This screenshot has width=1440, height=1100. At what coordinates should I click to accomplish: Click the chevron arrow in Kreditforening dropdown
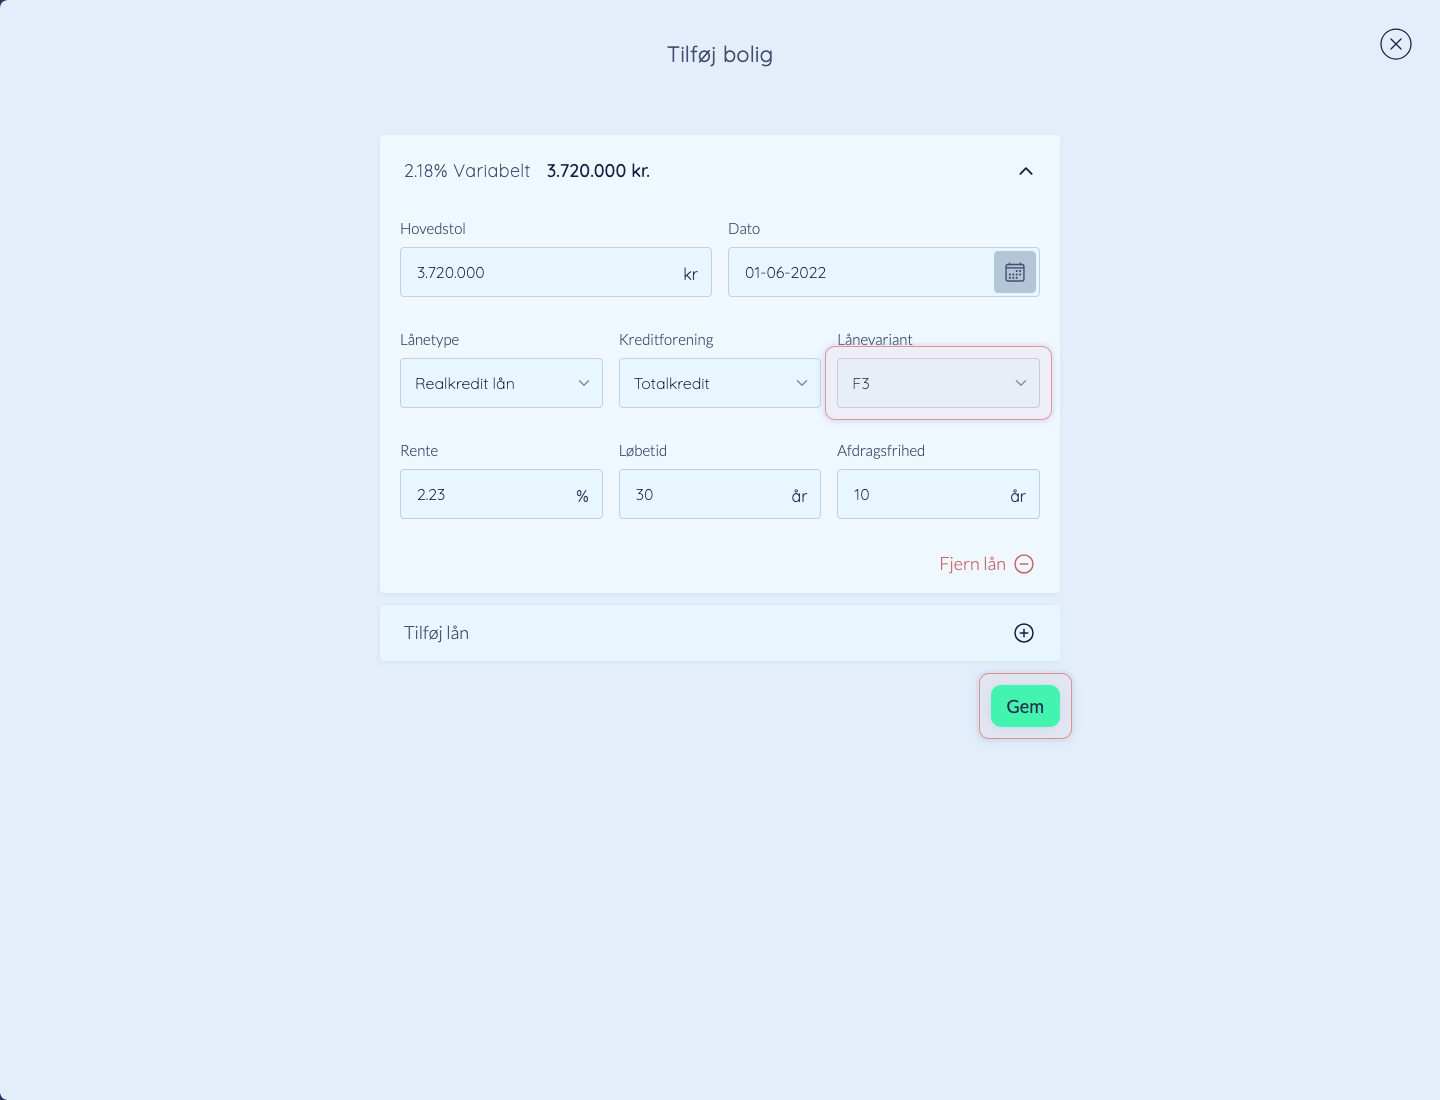point(802,383)
